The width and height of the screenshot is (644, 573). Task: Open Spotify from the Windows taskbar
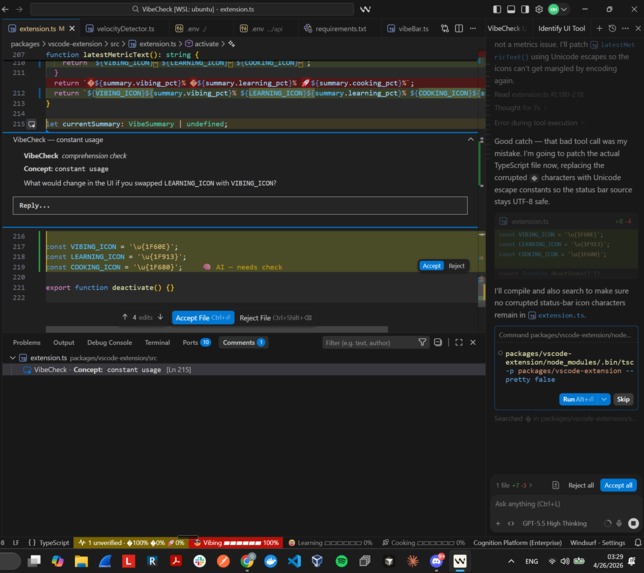coord(341,561)
